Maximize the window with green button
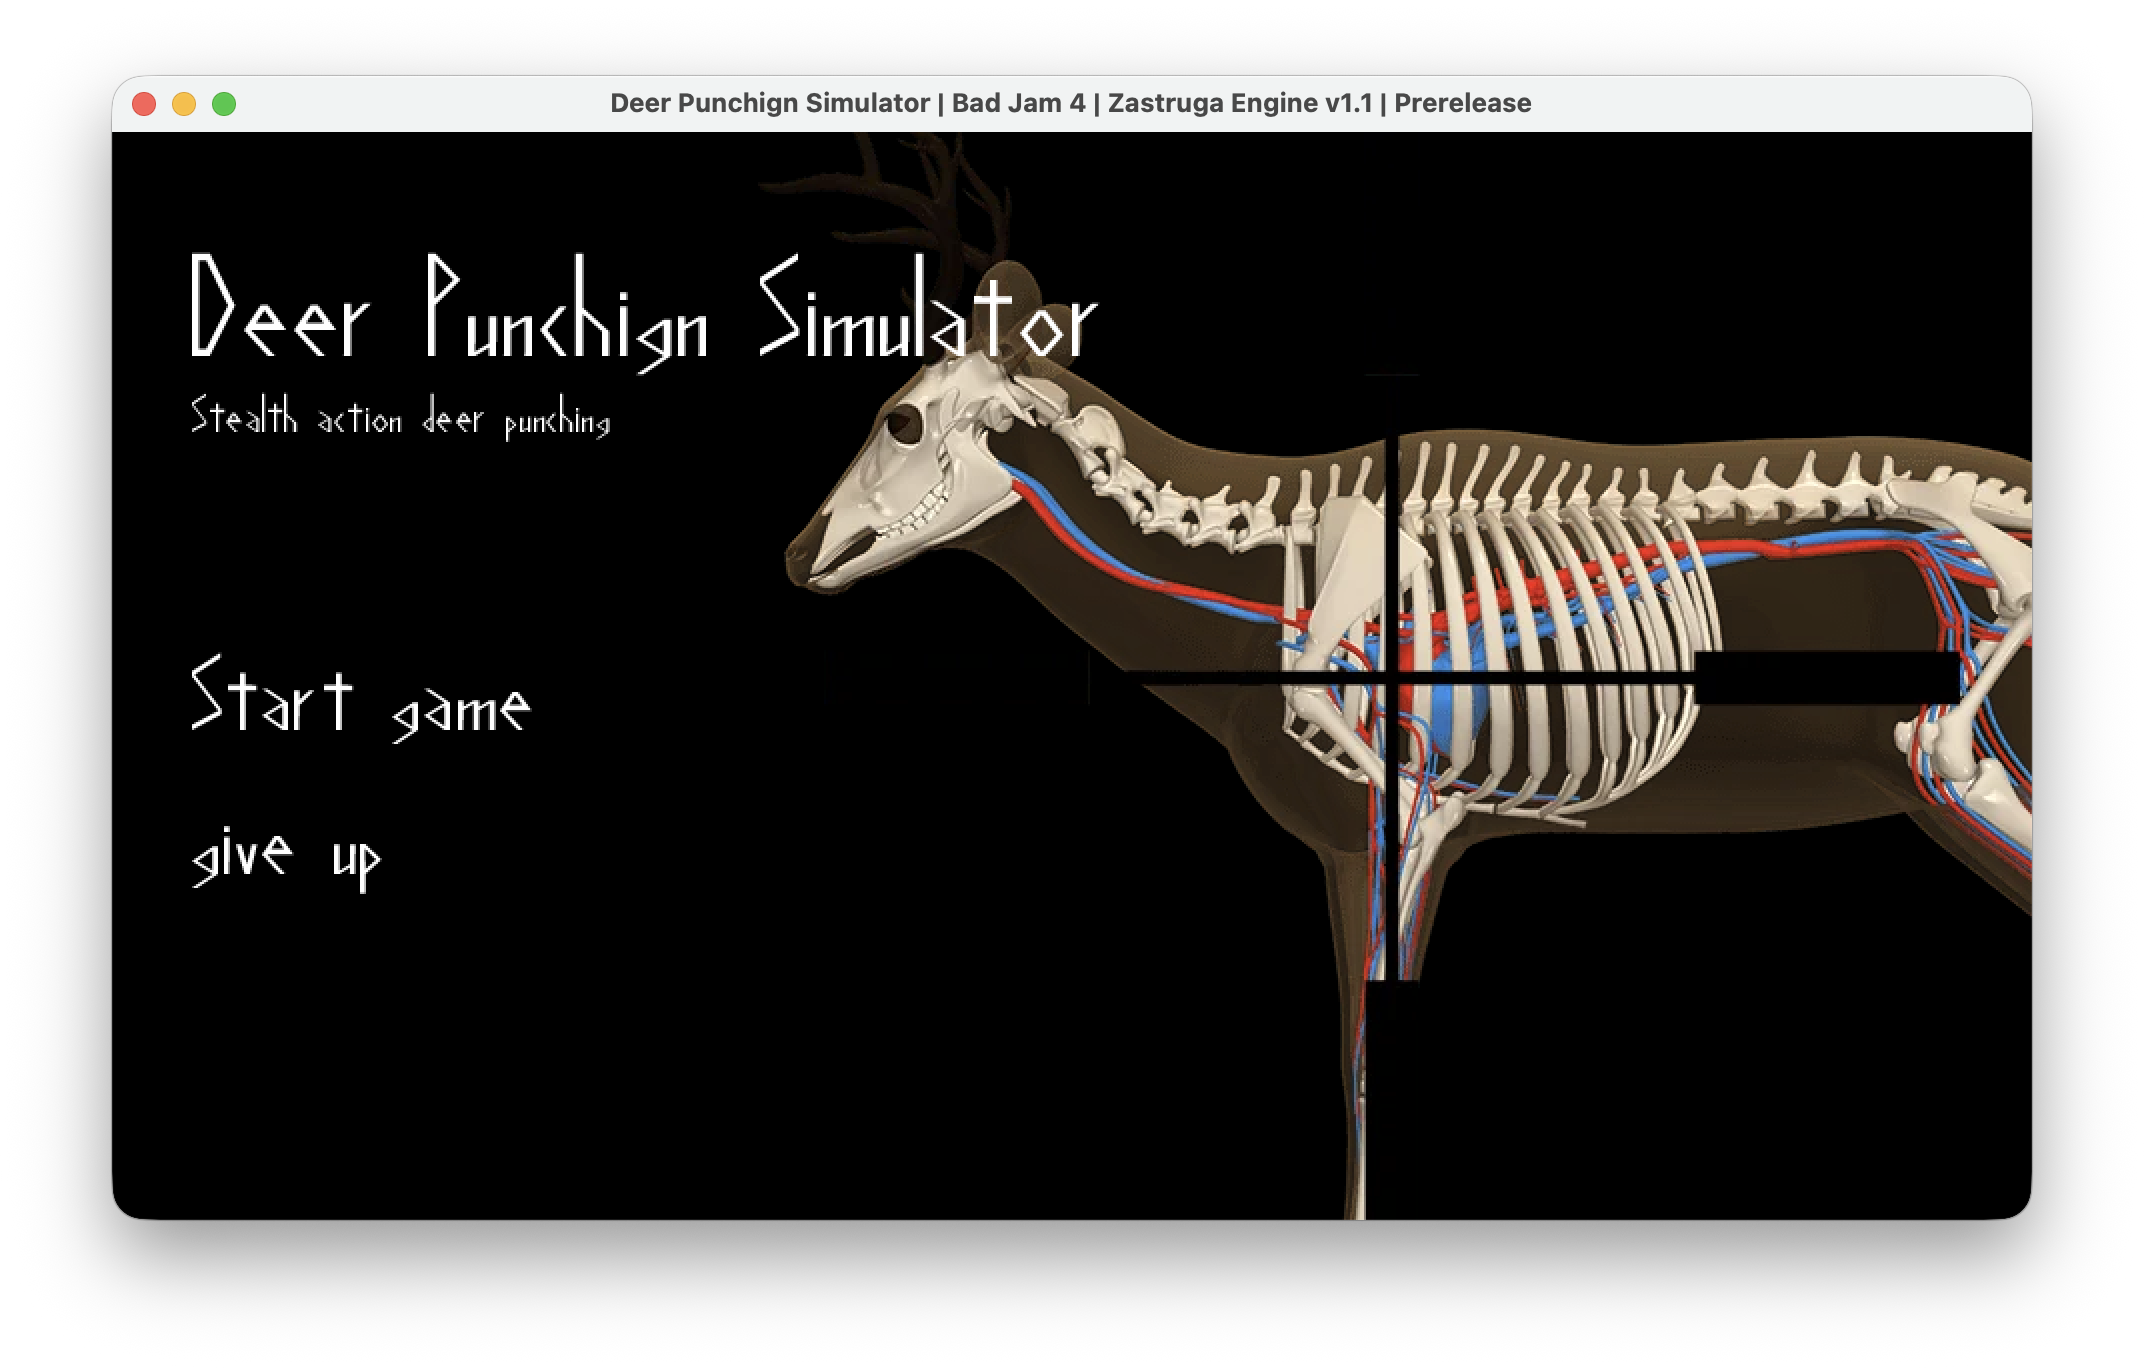The width and height of the screenshot is (2144, 1368). pyautogui.click(x=224, y=104)
